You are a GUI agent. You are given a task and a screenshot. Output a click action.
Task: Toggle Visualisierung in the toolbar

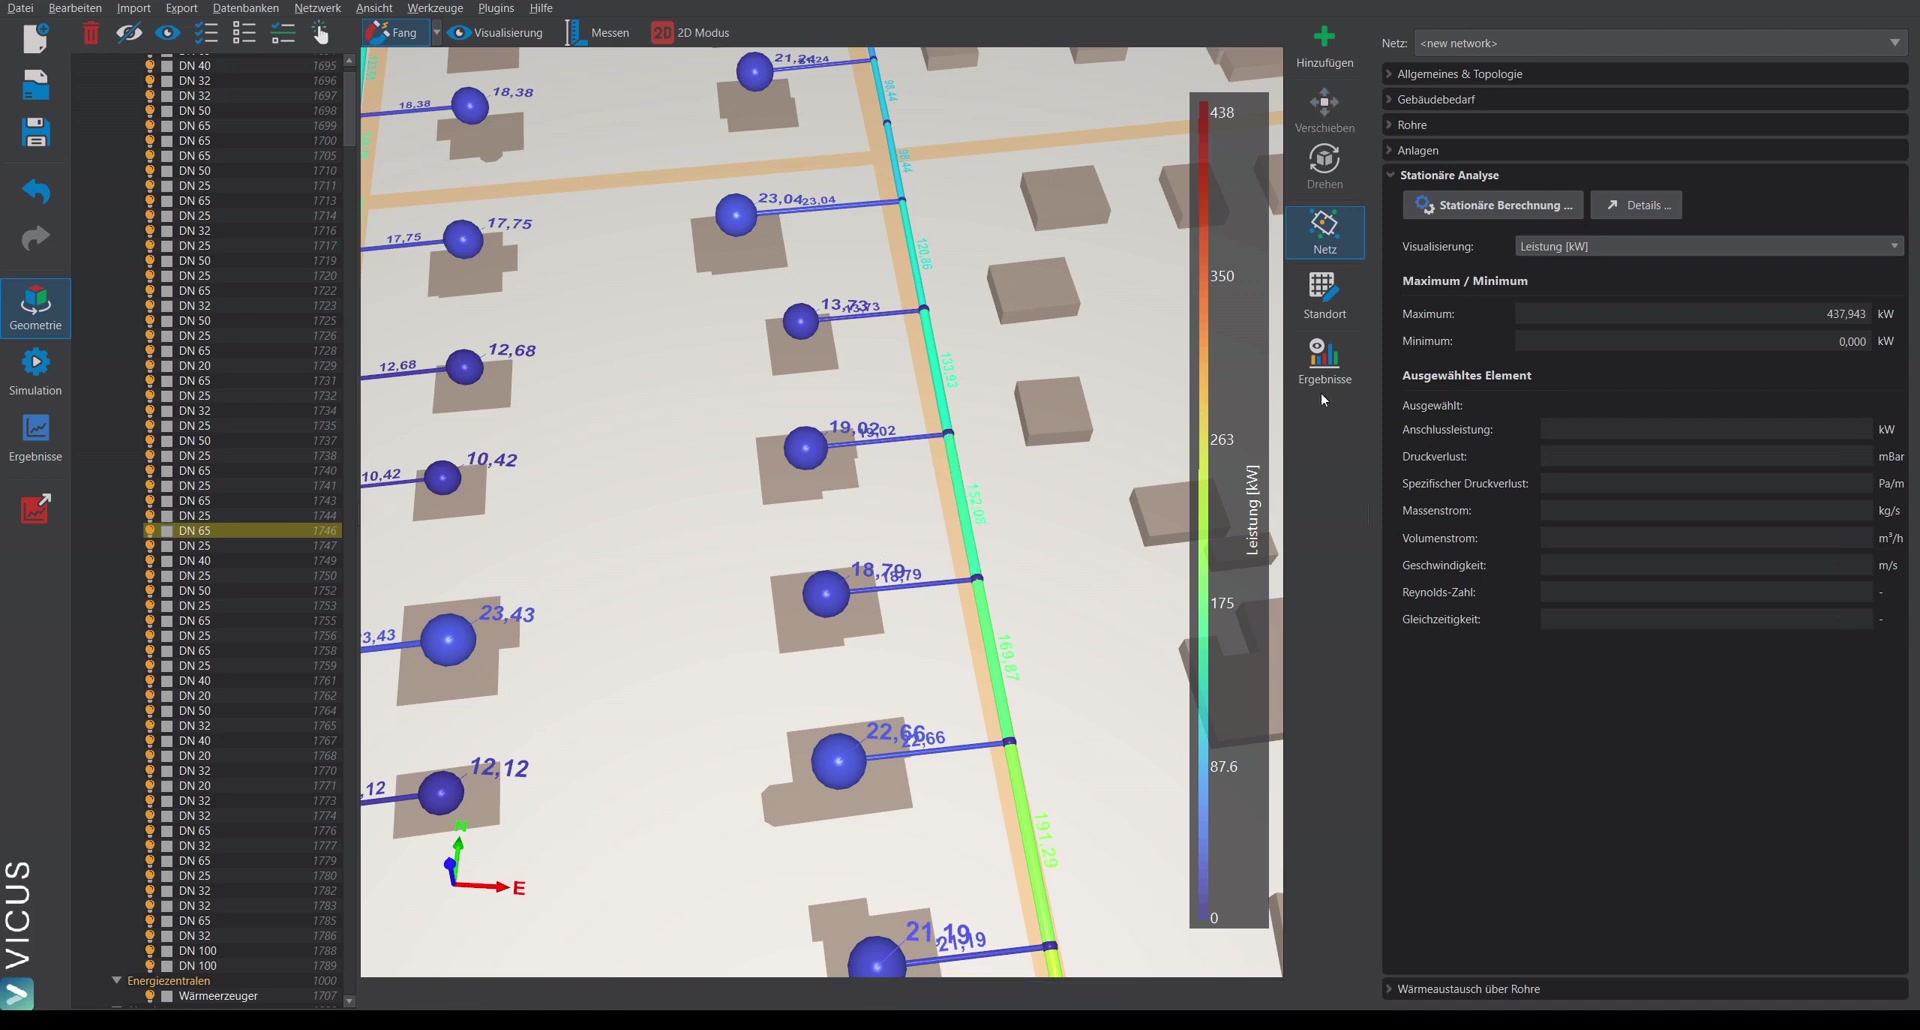tap(496, 33)
